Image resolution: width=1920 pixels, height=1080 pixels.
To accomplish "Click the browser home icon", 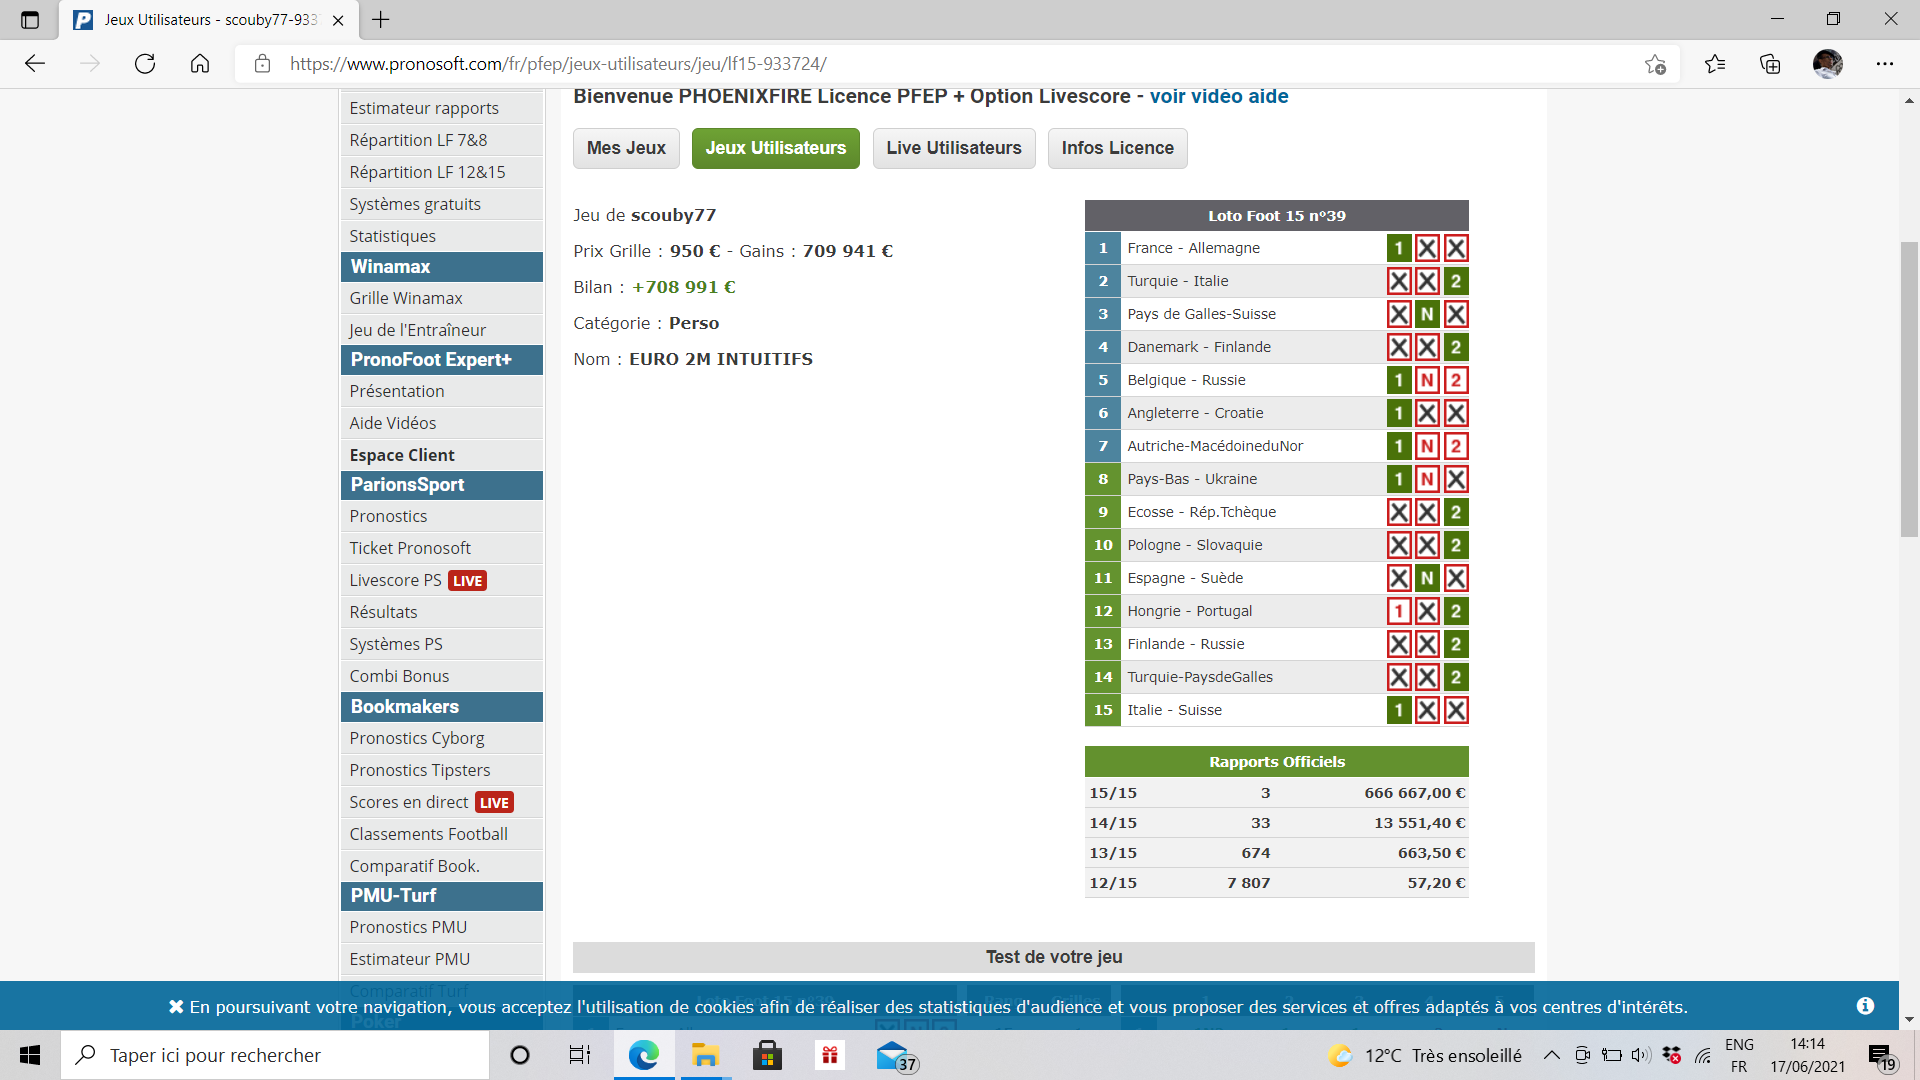I will click(200, 64).
